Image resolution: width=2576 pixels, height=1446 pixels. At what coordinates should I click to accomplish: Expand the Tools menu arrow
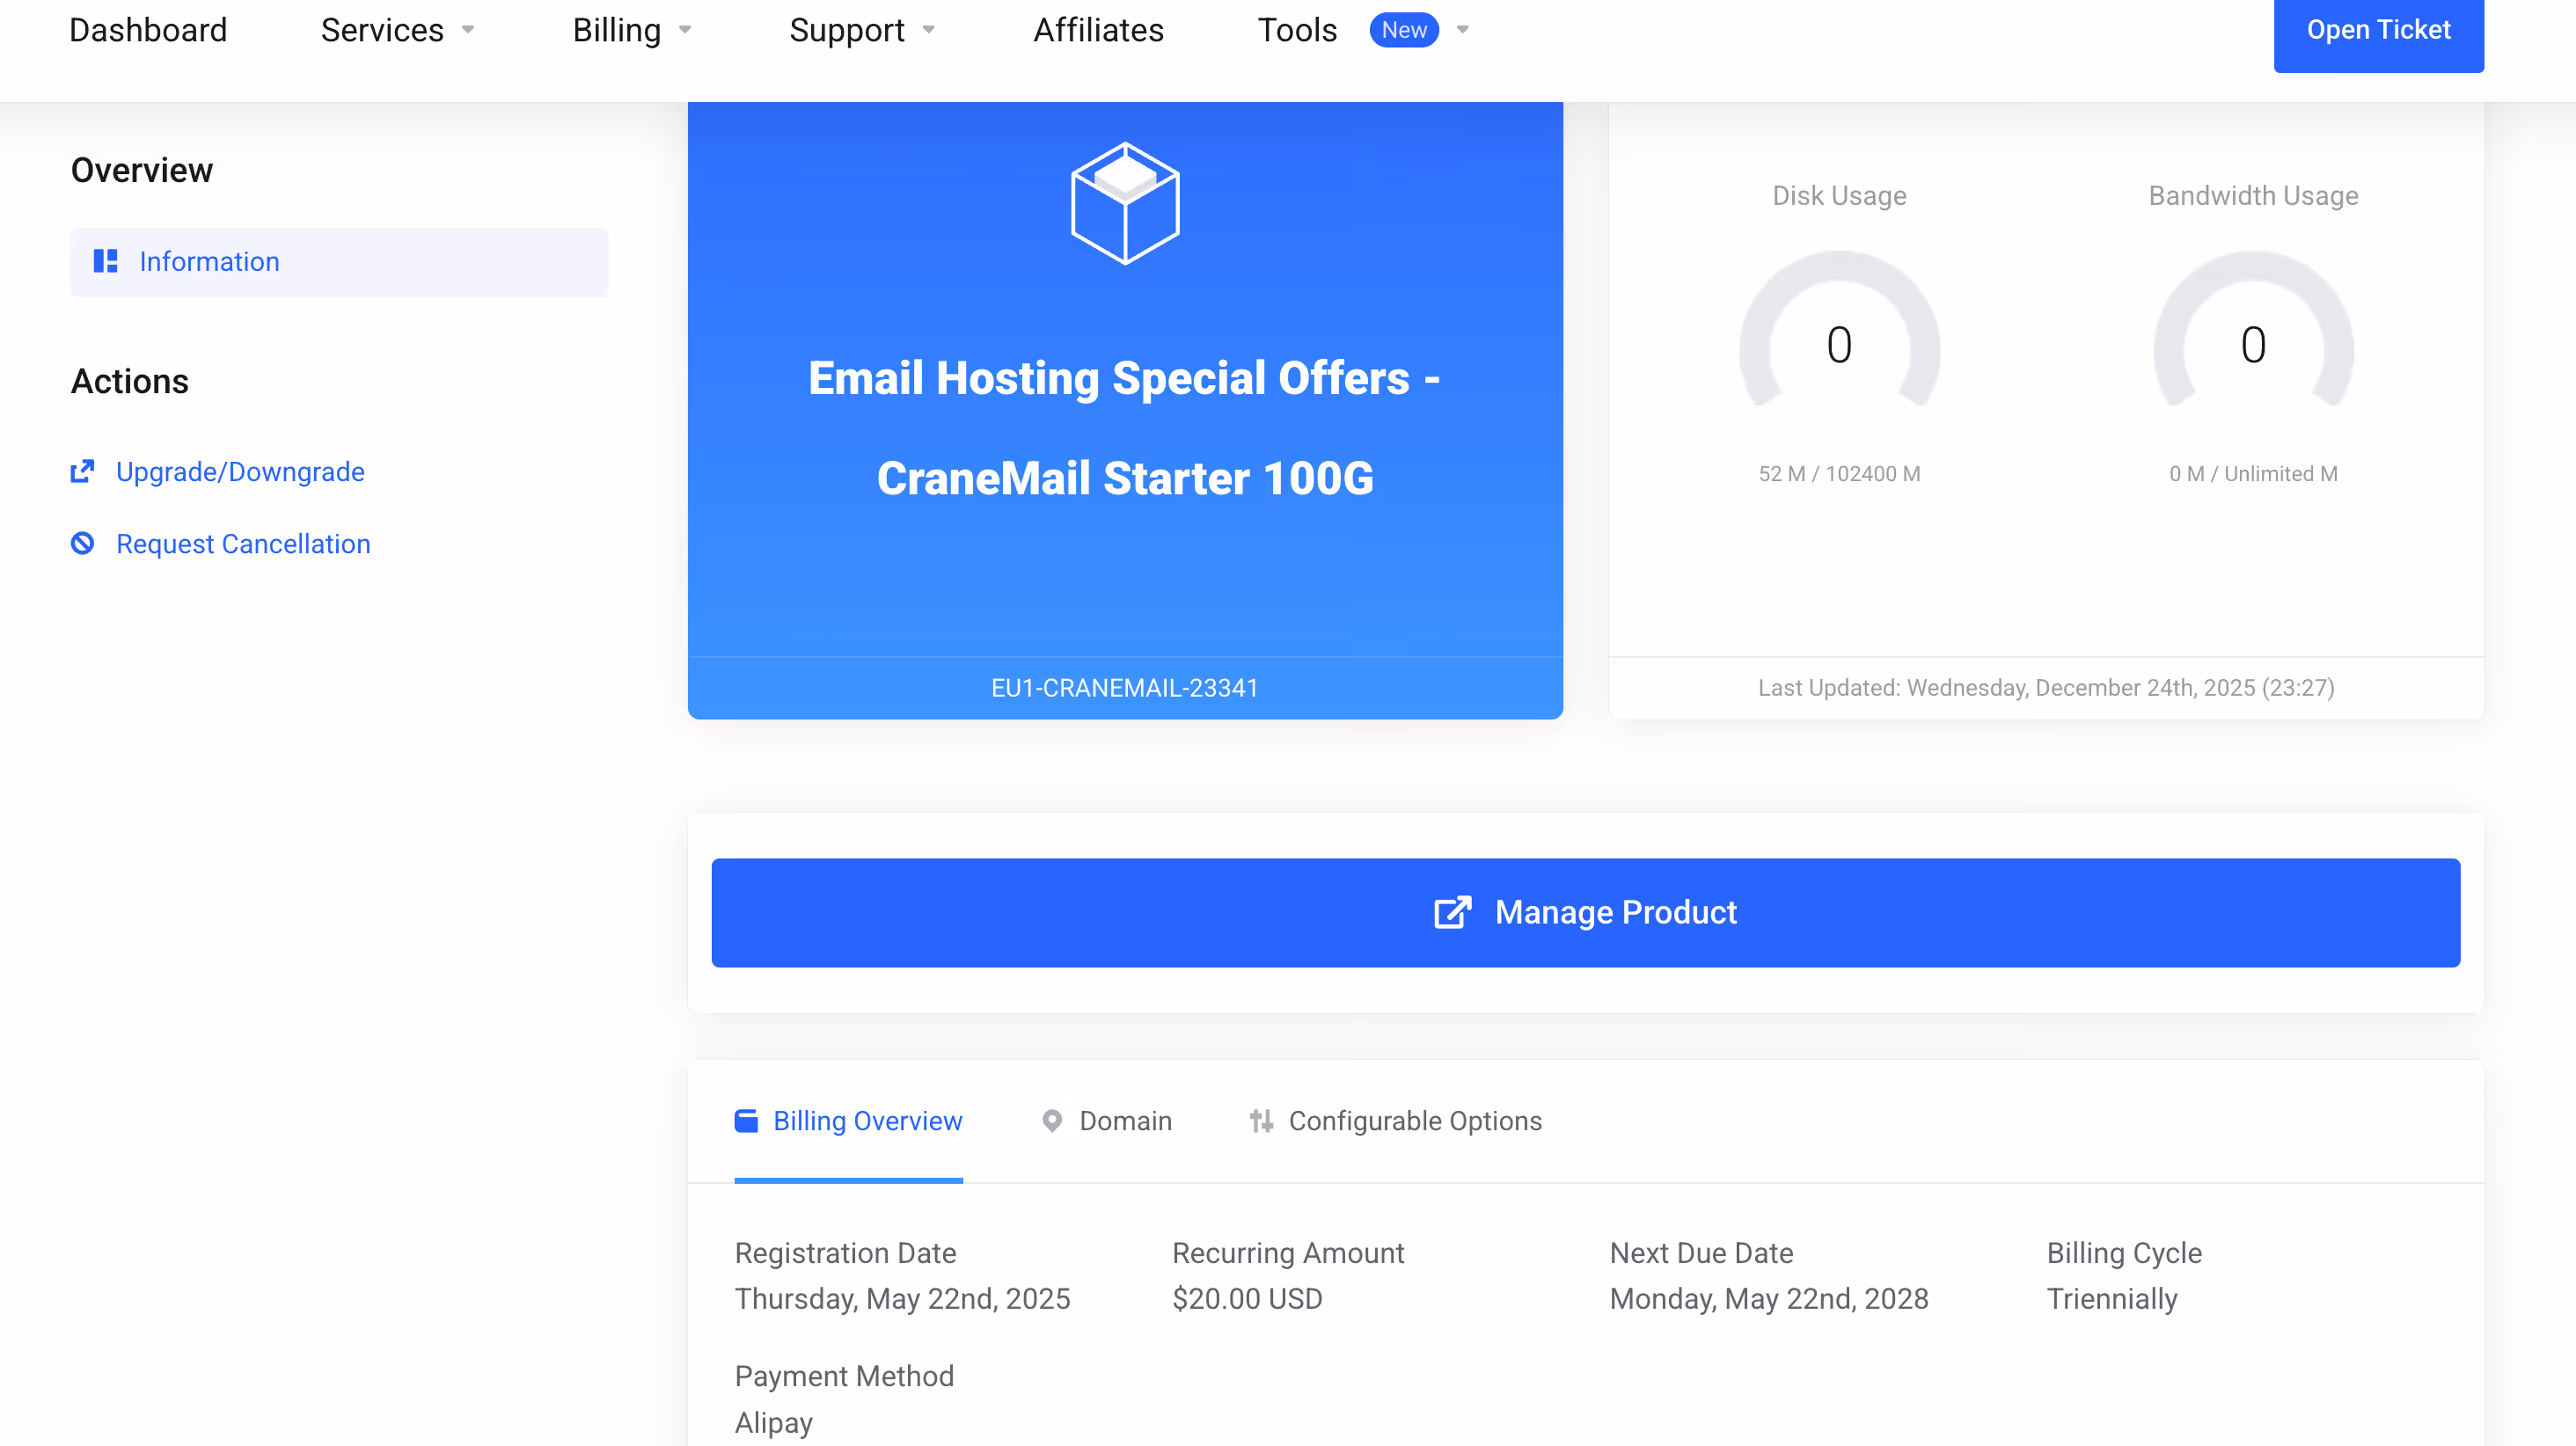(x=1463, y=30)
